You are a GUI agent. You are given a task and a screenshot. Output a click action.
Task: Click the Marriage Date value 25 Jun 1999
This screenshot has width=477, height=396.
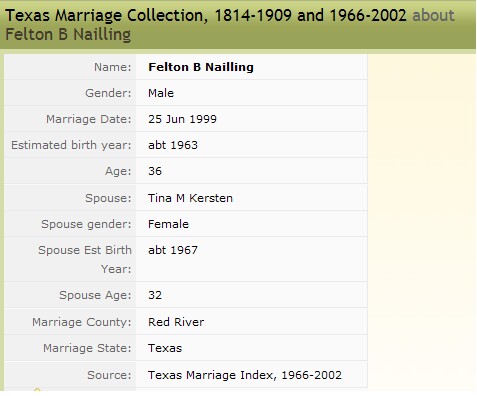pyautogui.click(x=182, y=119)
